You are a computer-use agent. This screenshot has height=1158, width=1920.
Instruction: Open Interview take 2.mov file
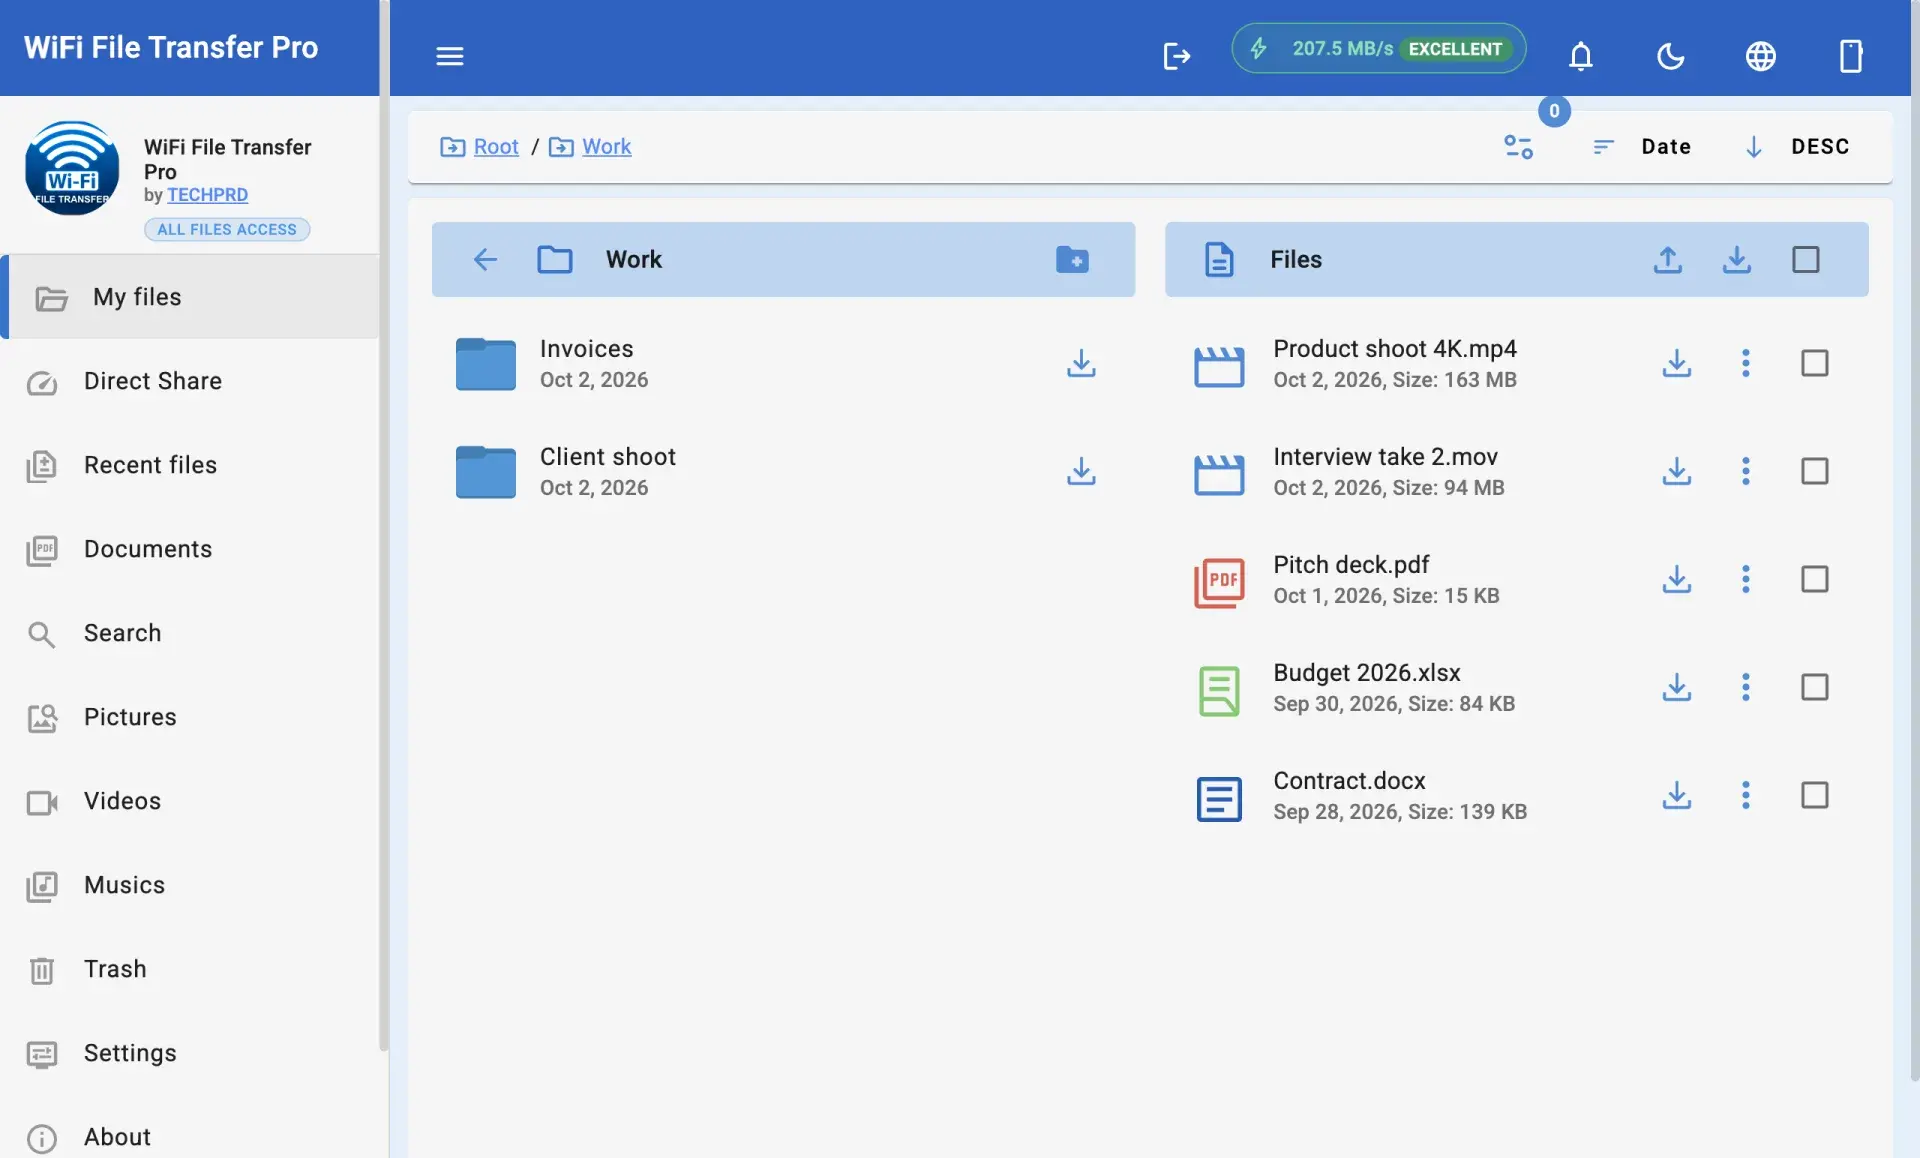point(1385,471)
